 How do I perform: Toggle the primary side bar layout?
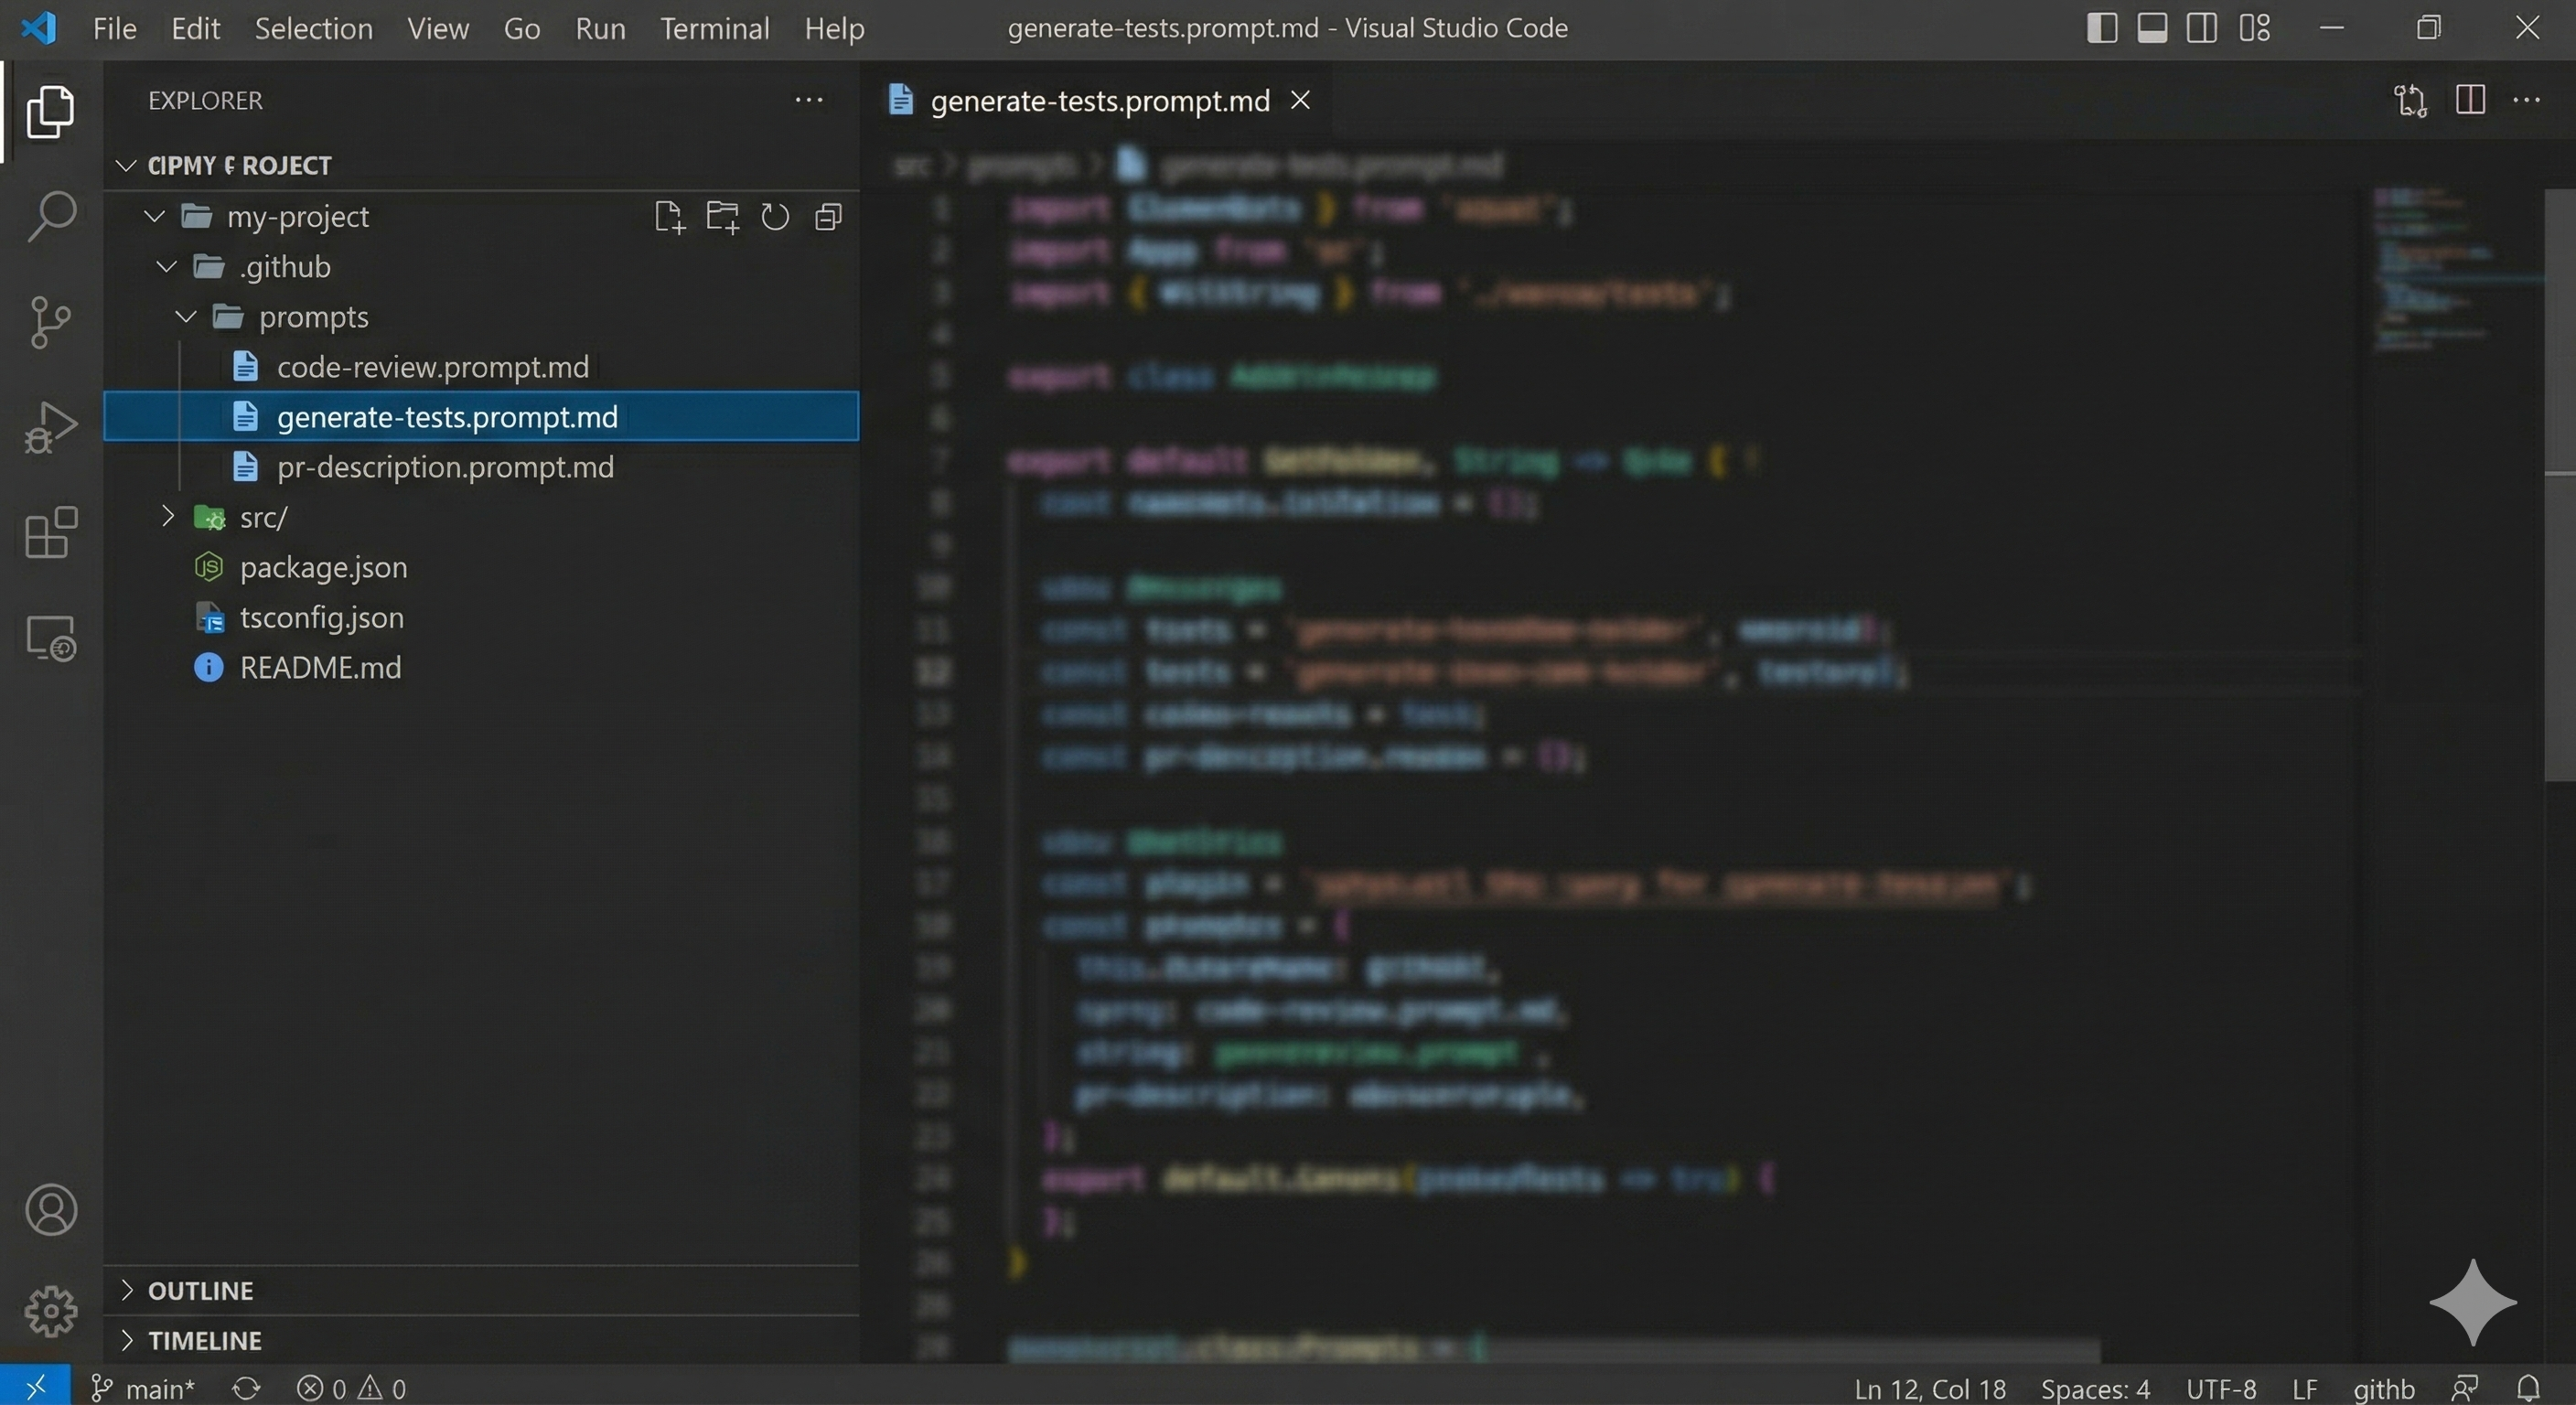(x=2102, y=28)
